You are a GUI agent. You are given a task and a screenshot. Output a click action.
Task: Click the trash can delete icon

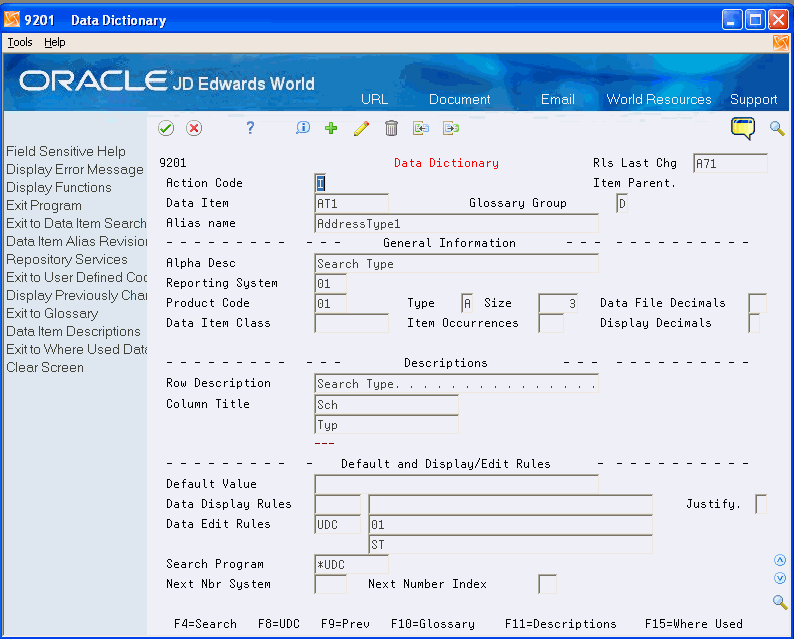391,128
